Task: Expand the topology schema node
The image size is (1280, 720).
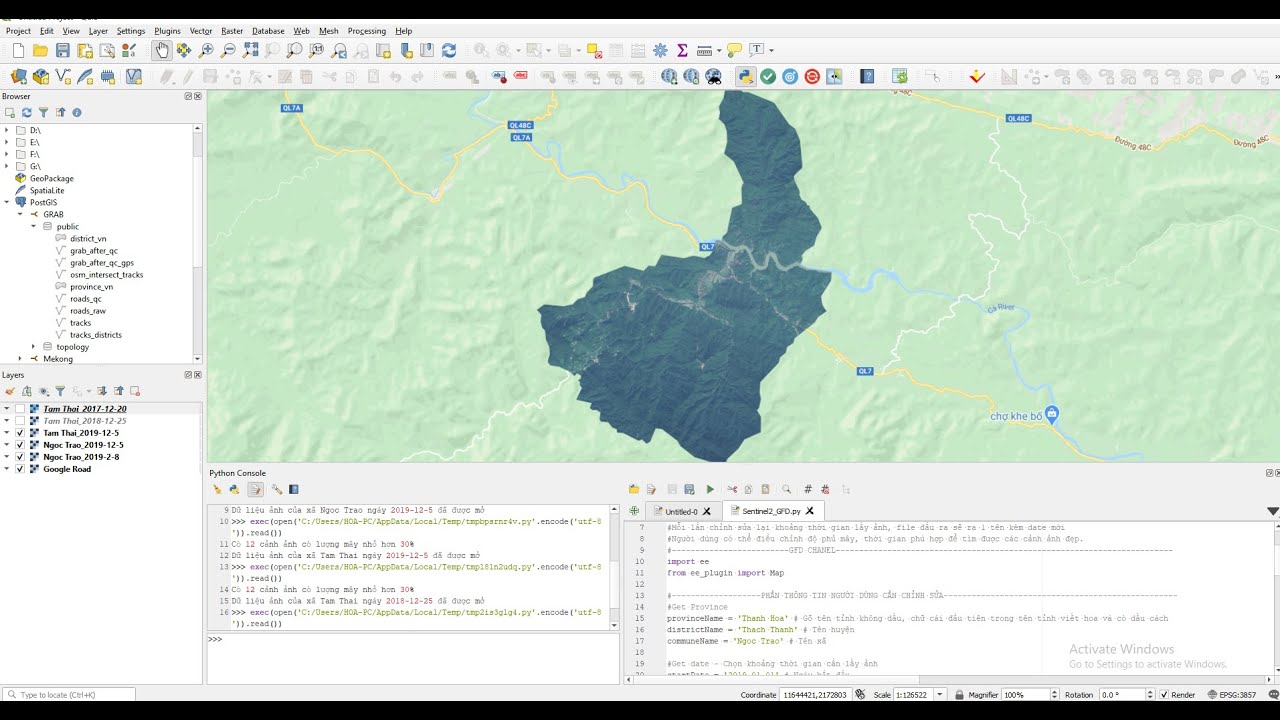Action: (x=33, y=347)
